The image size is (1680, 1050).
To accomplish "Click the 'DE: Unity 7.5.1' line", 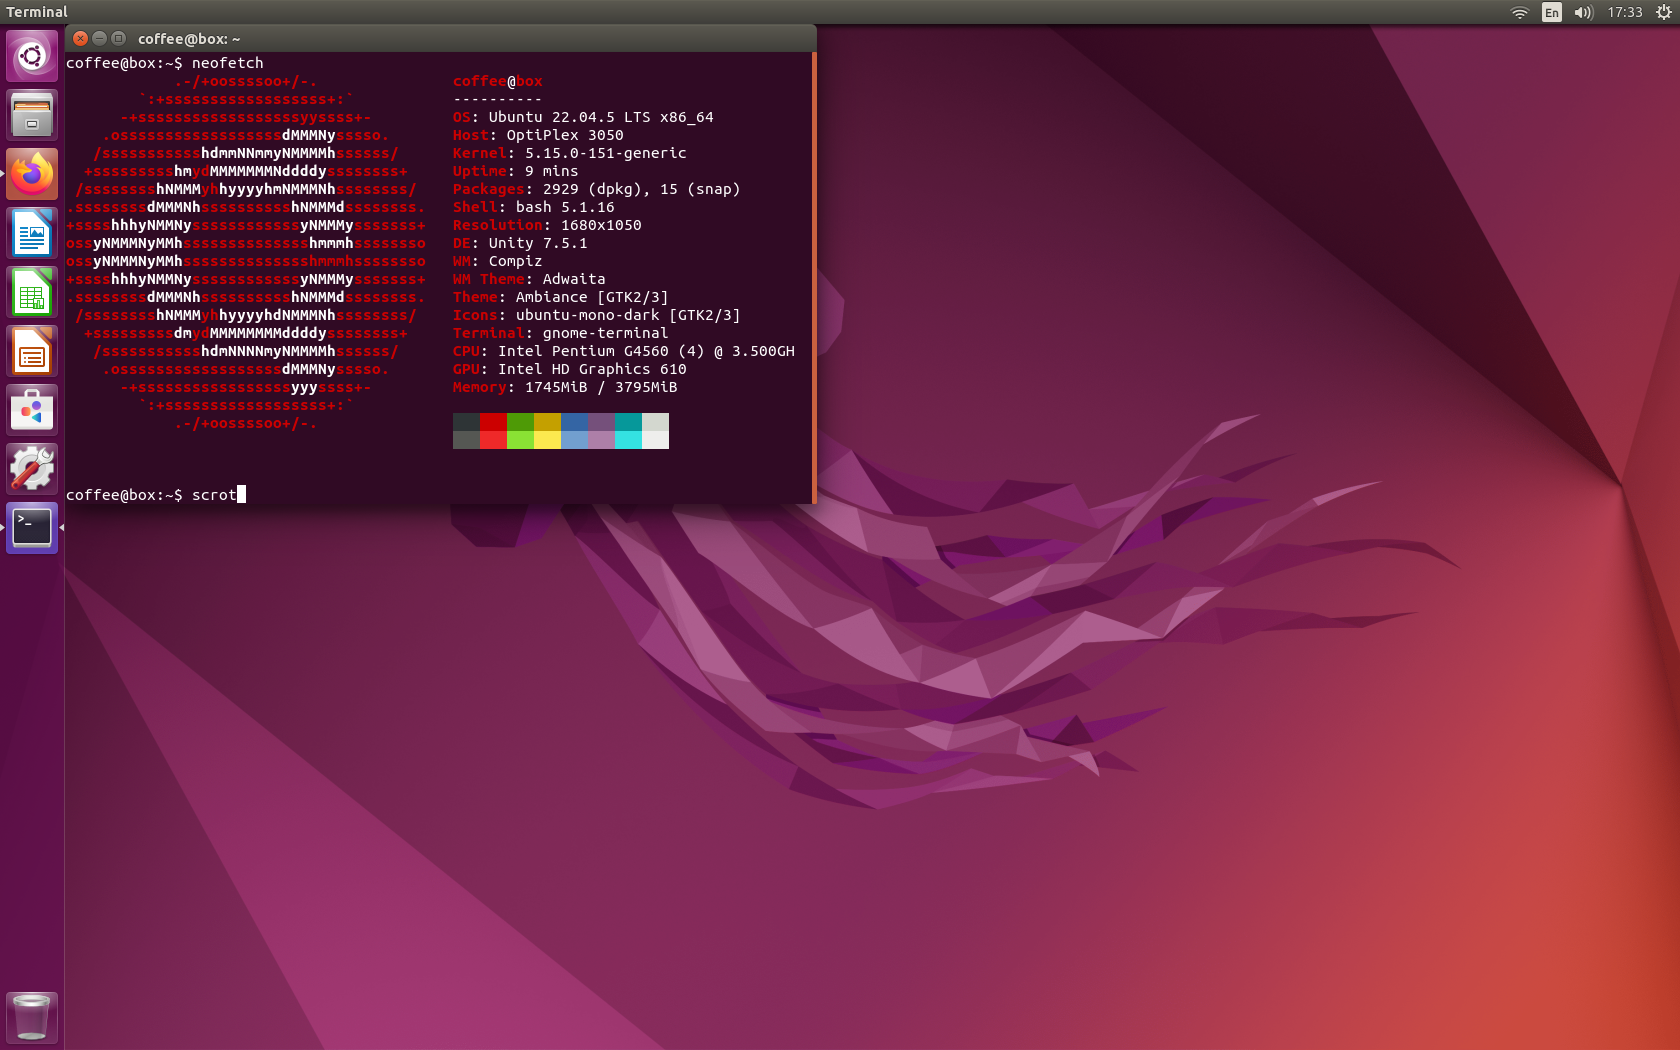I will [x=520, y=243].
